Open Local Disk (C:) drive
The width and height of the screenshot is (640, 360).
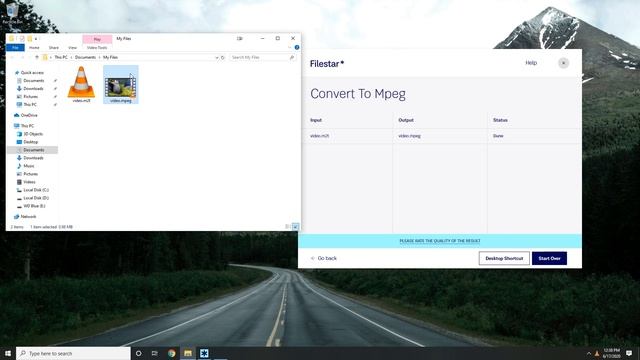pyautogui.click(x=36, y=190)
